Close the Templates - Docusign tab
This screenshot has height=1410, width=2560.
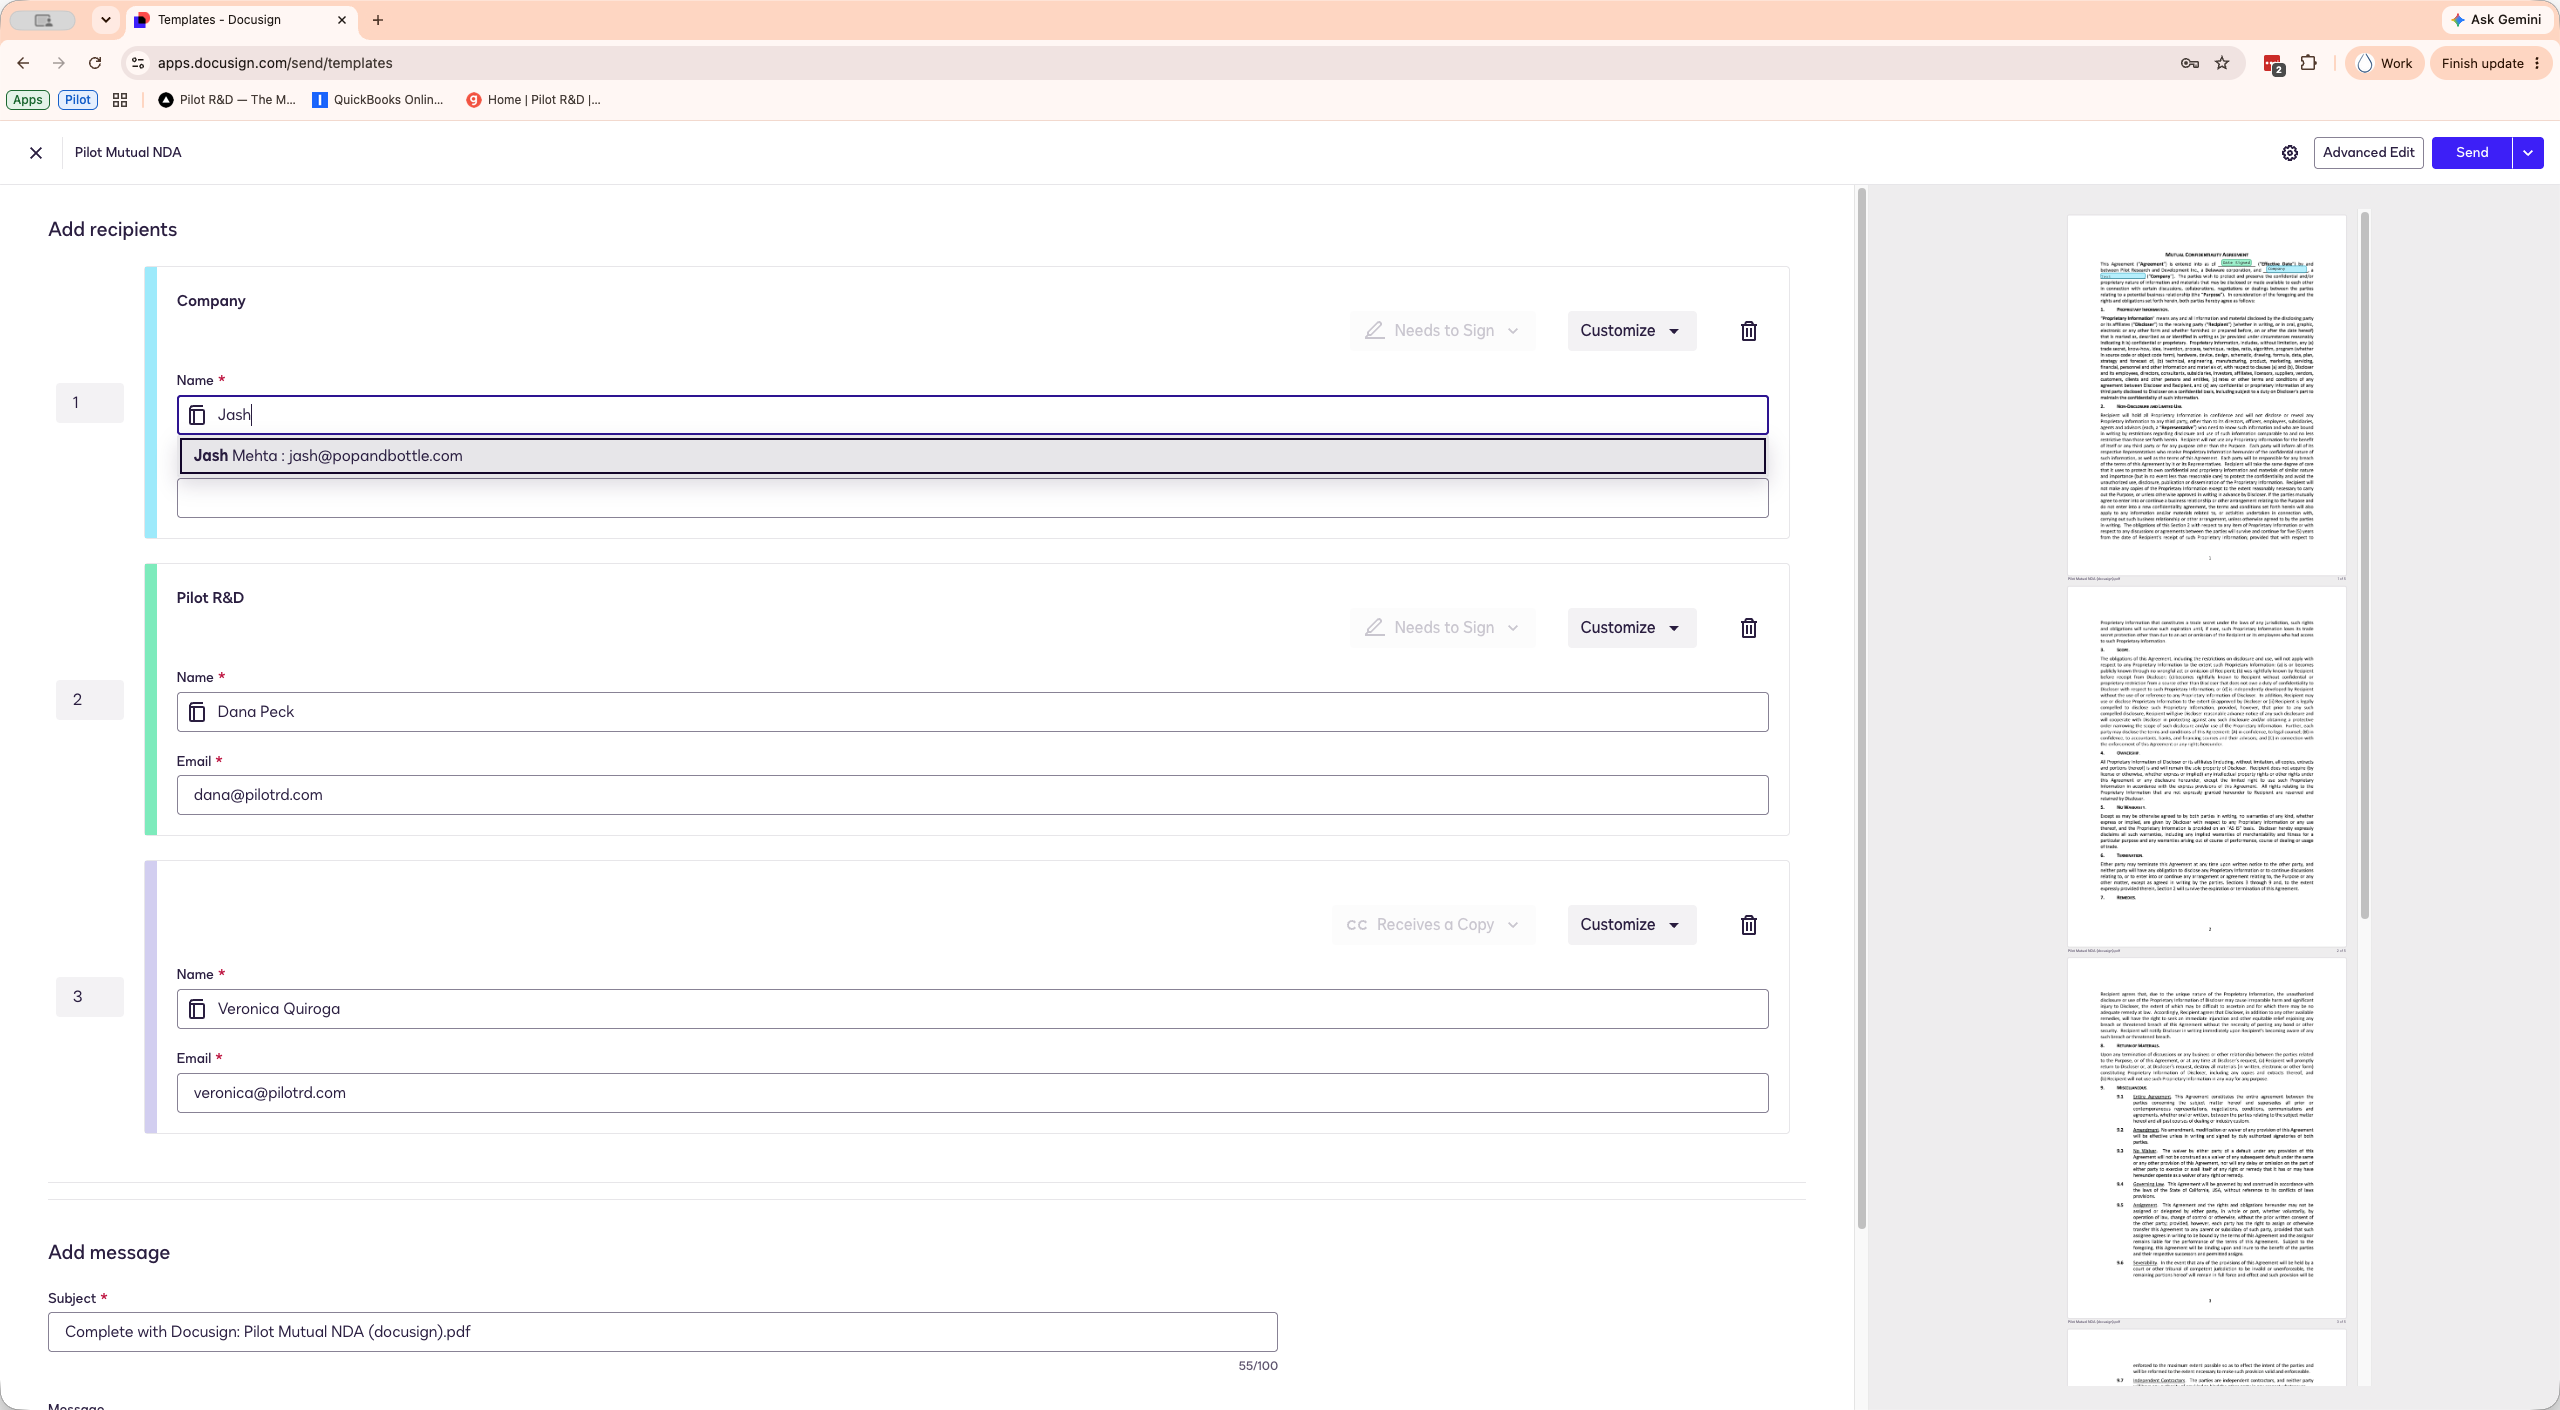[x=341, y=20]
